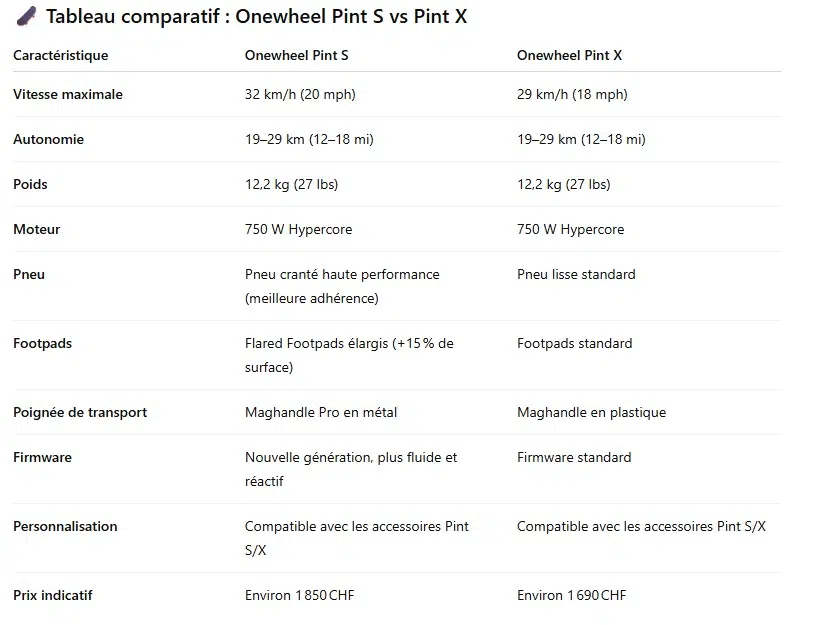The image size is (821, 625).
Task: Select the 'Tableau comparatif' heading text
Action: click(x=133, y=16)
